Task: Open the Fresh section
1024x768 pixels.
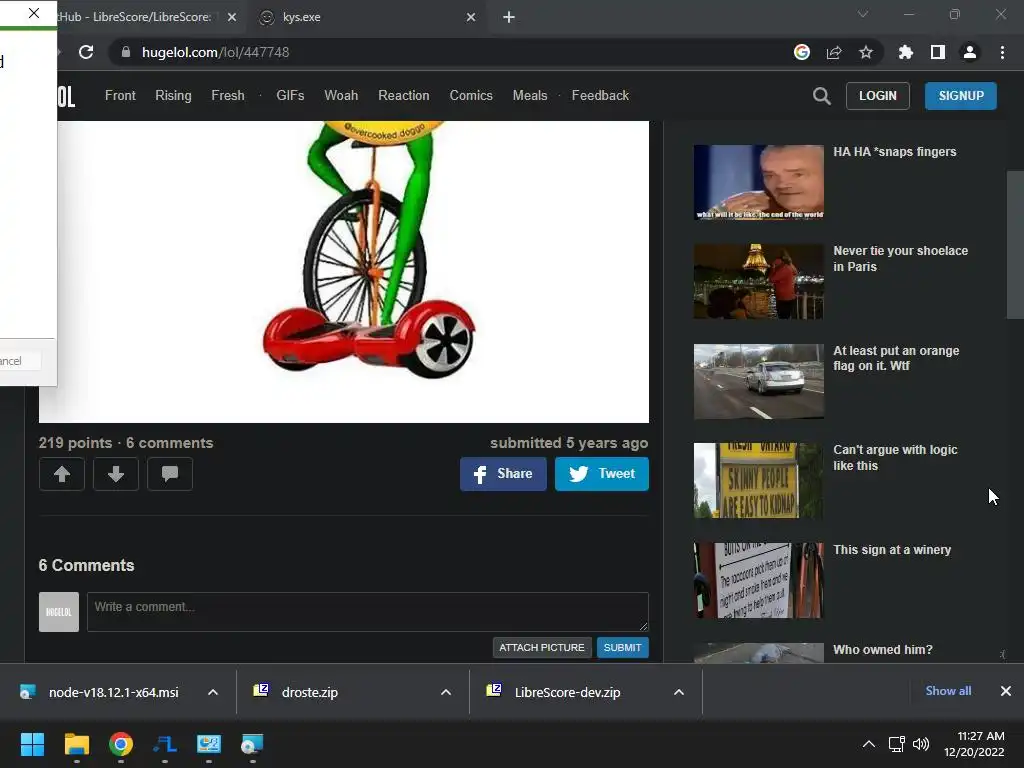Action: (228, 95)
